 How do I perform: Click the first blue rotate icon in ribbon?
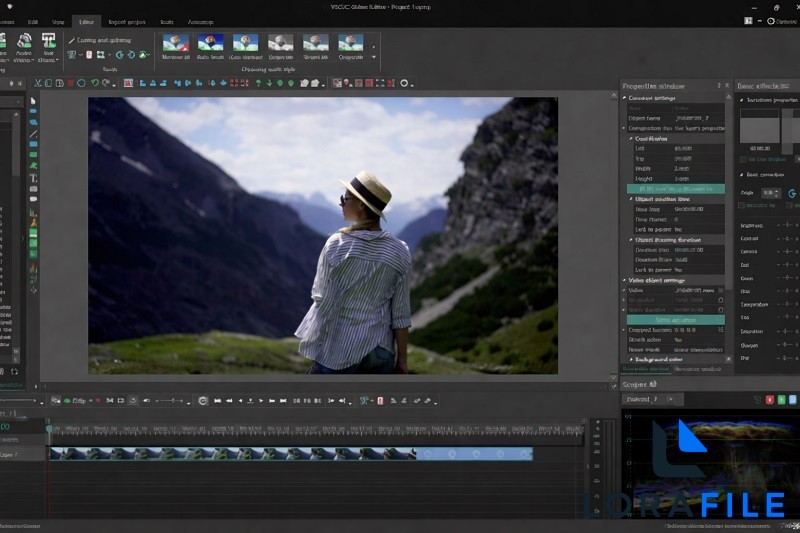pos(119,55)
